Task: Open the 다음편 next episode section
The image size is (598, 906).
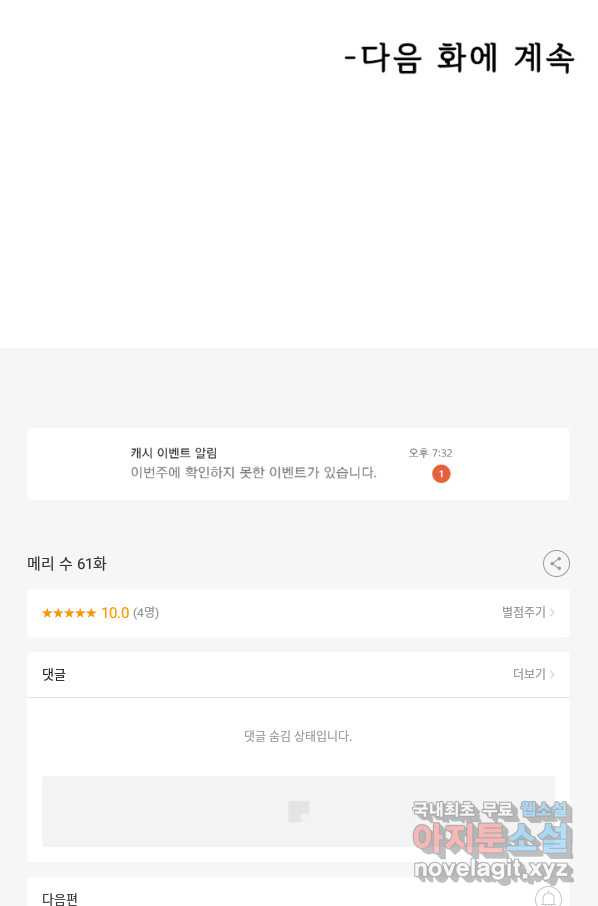Action: 60,898
